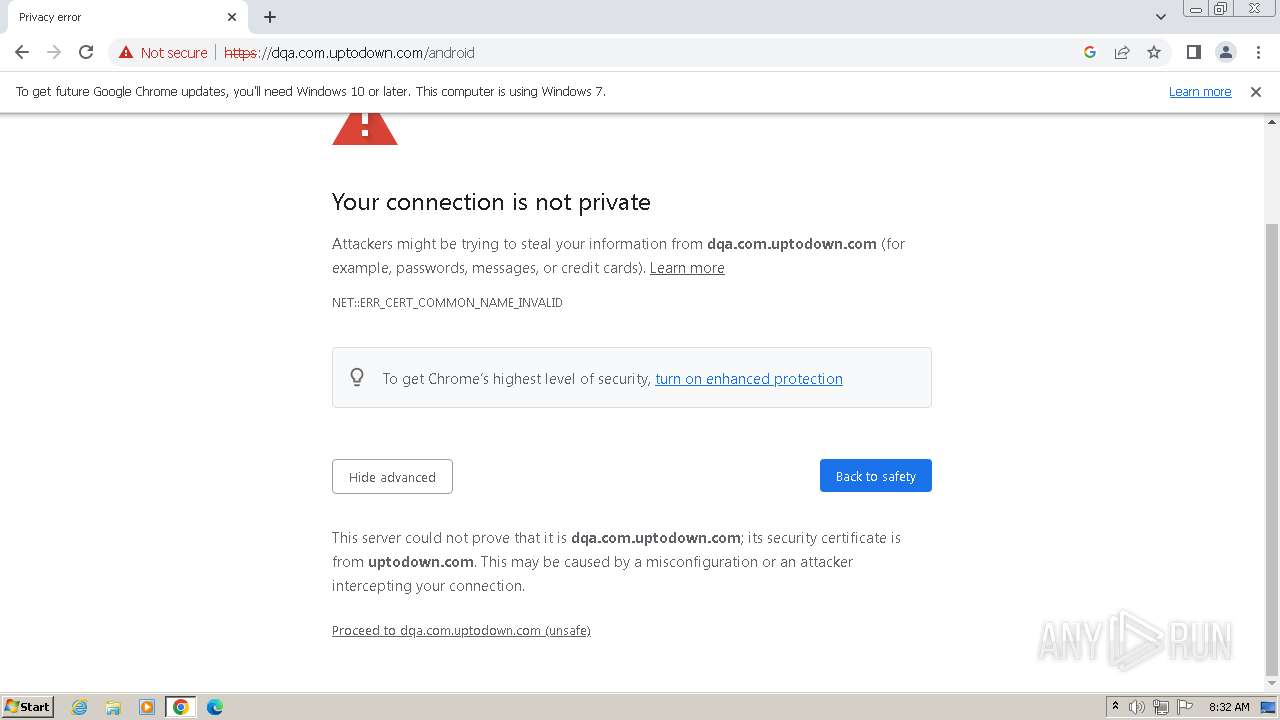Screen dimensions: 1280x720
Task: Click the volume speaker tray icon
Action: 1137,707
